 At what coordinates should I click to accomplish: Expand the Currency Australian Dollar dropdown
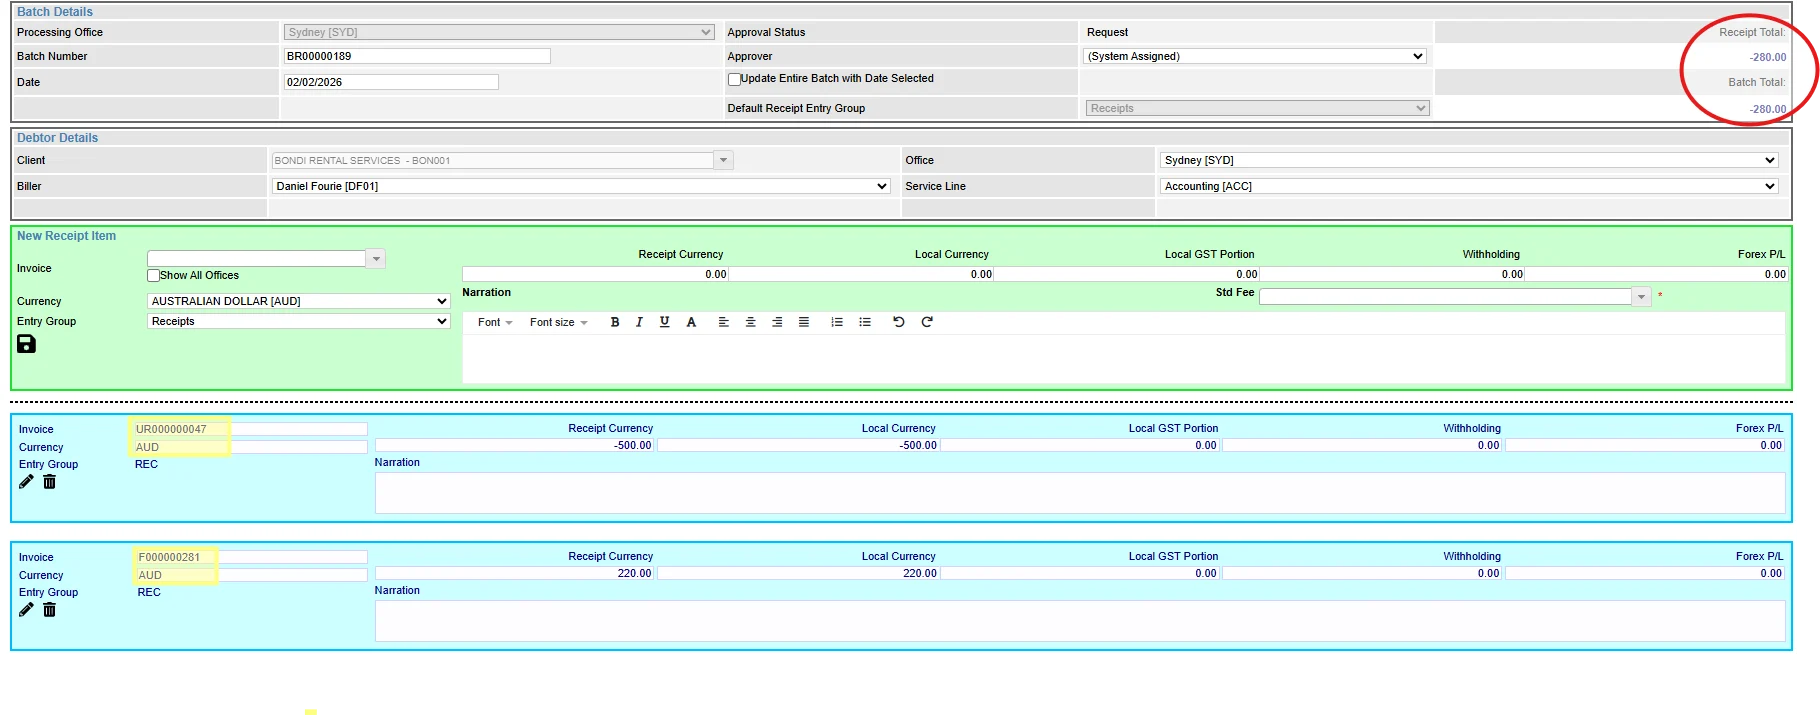click(299, 301)
